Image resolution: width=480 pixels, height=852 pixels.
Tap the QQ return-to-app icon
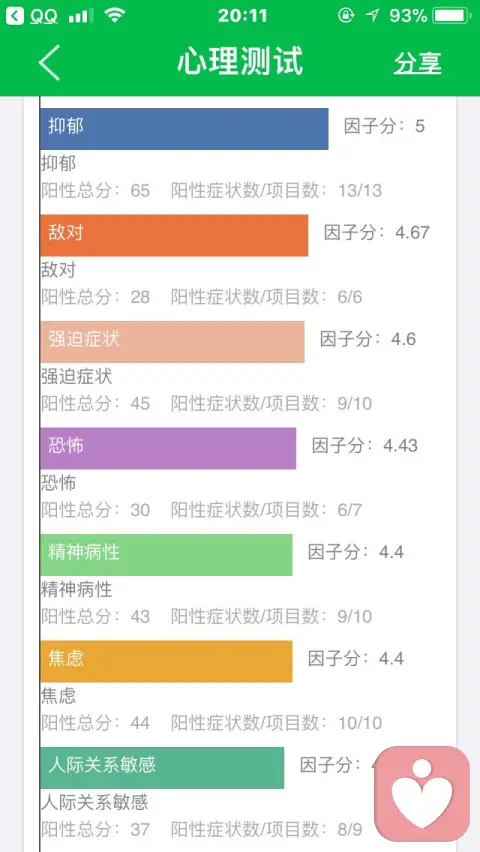(x=15, y=16)
